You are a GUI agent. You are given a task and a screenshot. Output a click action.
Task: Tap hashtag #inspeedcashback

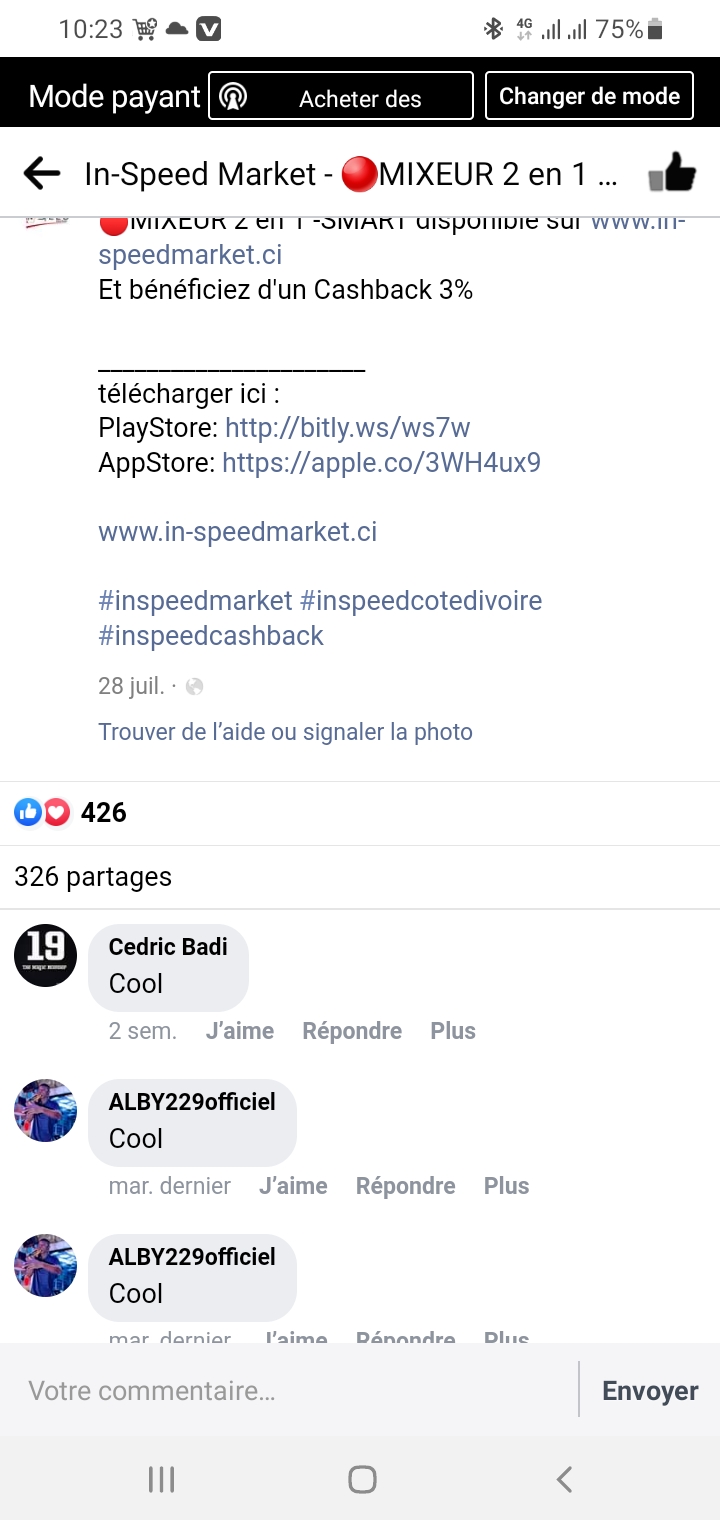(211, 636)
